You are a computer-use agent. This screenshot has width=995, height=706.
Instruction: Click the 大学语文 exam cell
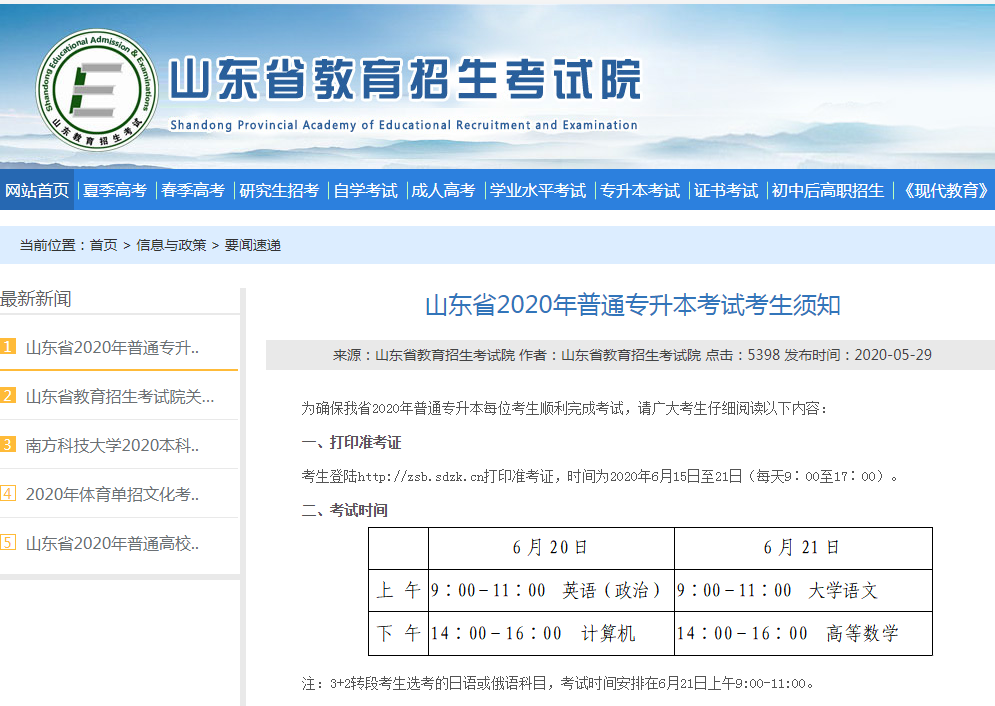tap(803, 591)
